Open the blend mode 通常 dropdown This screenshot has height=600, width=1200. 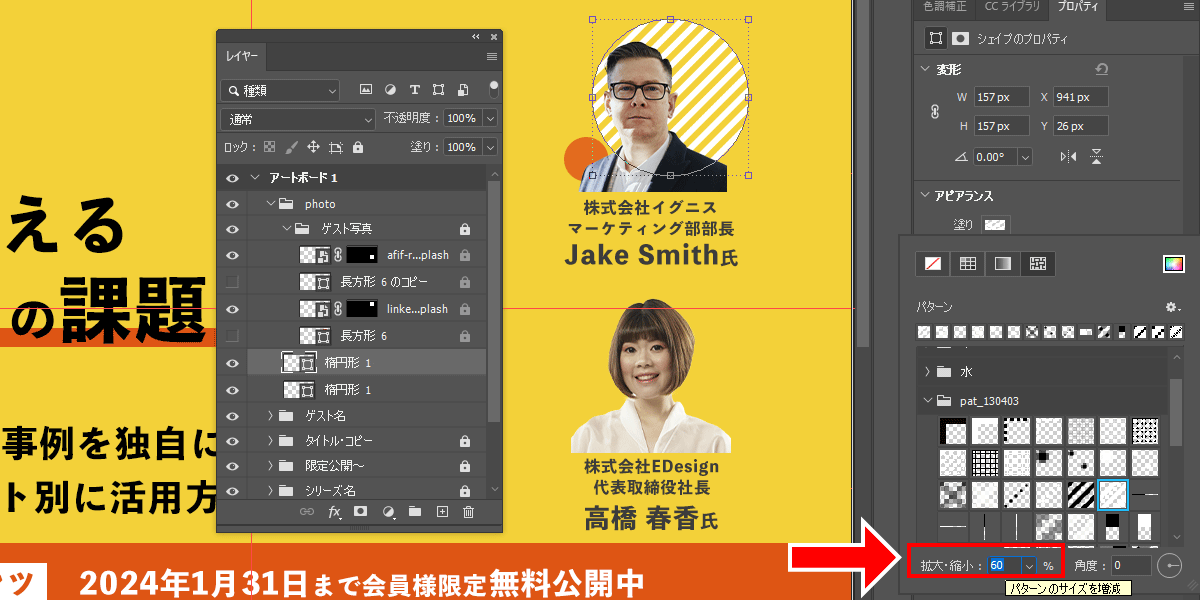click(298, 118)
